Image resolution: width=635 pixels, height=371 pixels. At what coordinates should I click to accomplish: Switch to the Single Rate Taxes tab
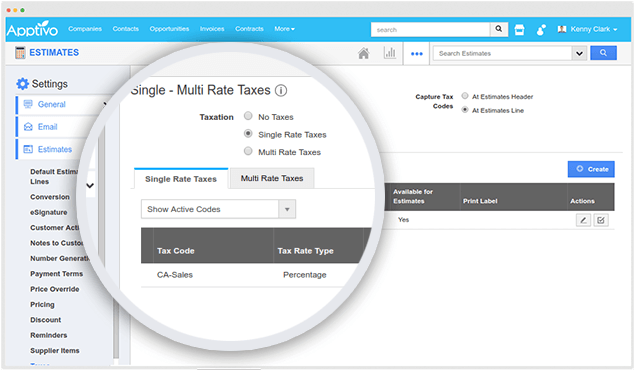[181, 179]
